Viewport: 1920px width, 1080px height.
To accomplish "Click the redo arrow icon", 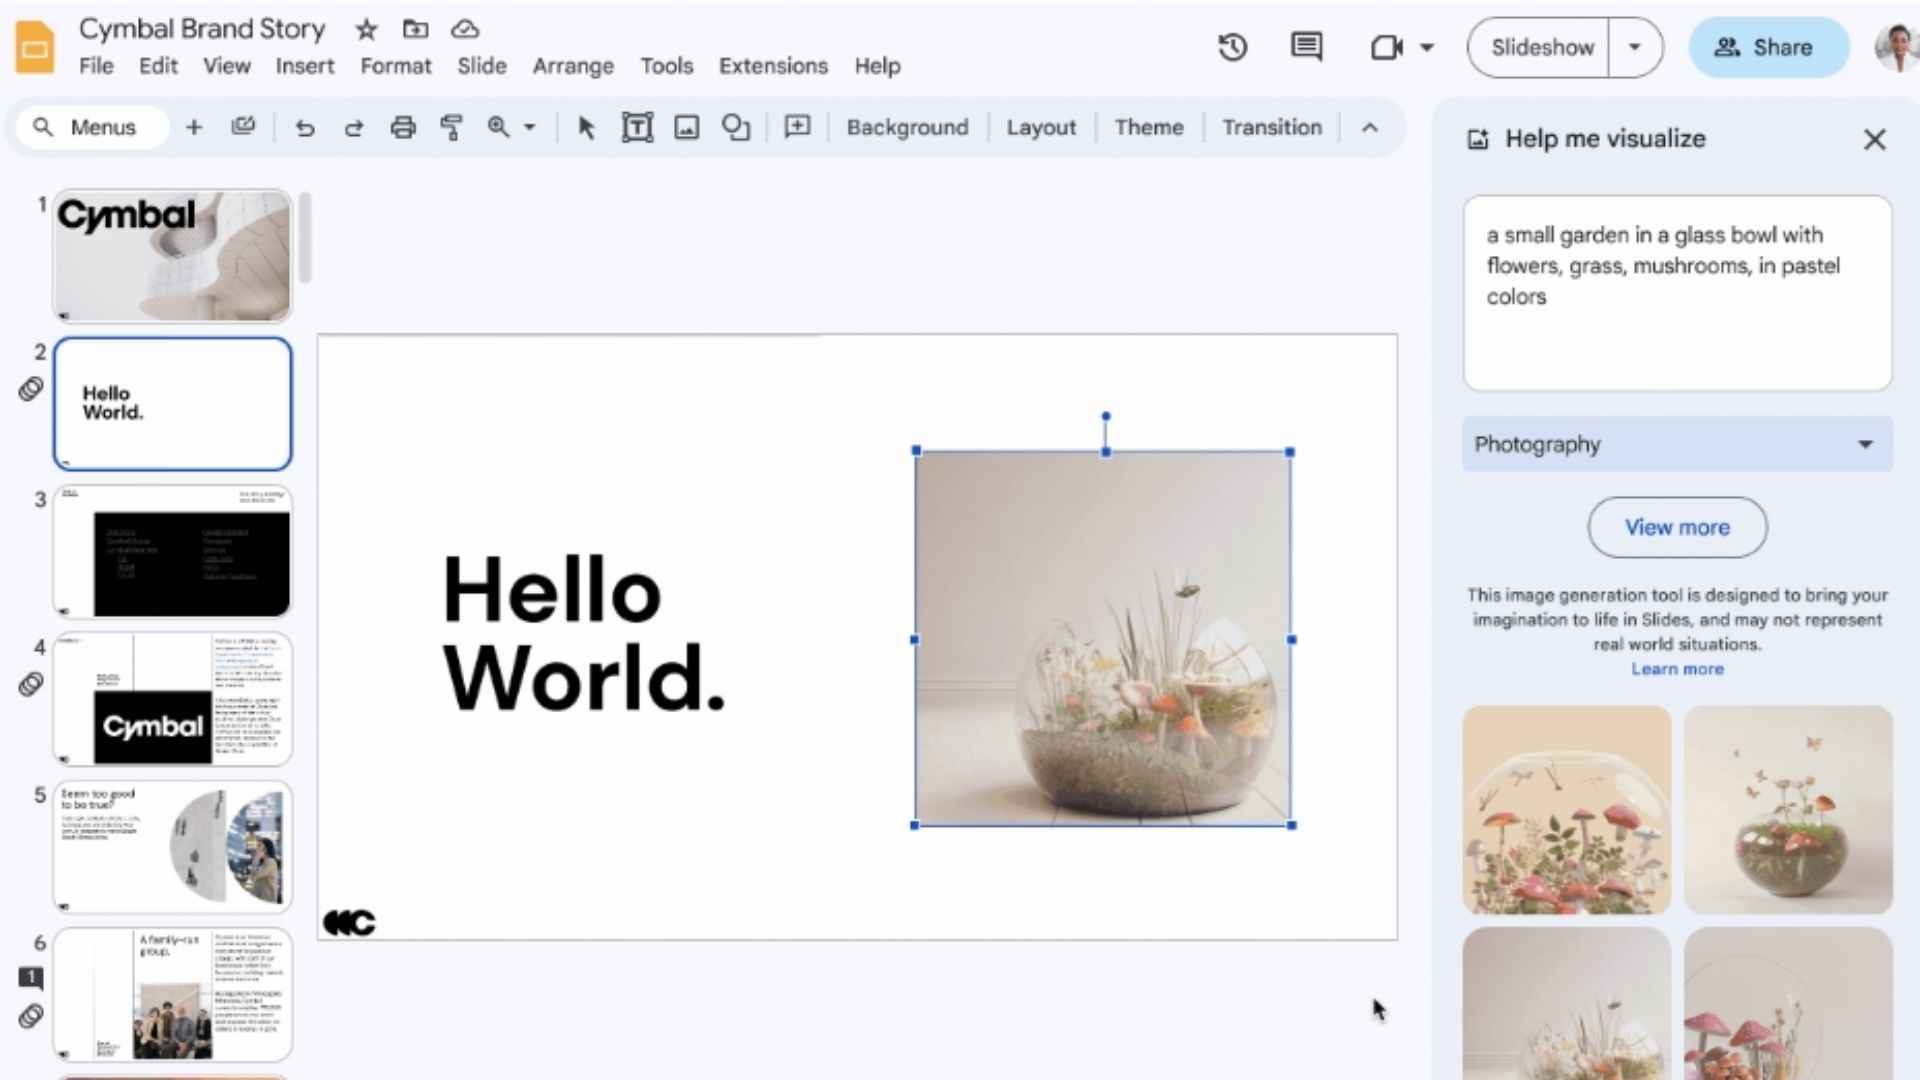I will (352, 128).
